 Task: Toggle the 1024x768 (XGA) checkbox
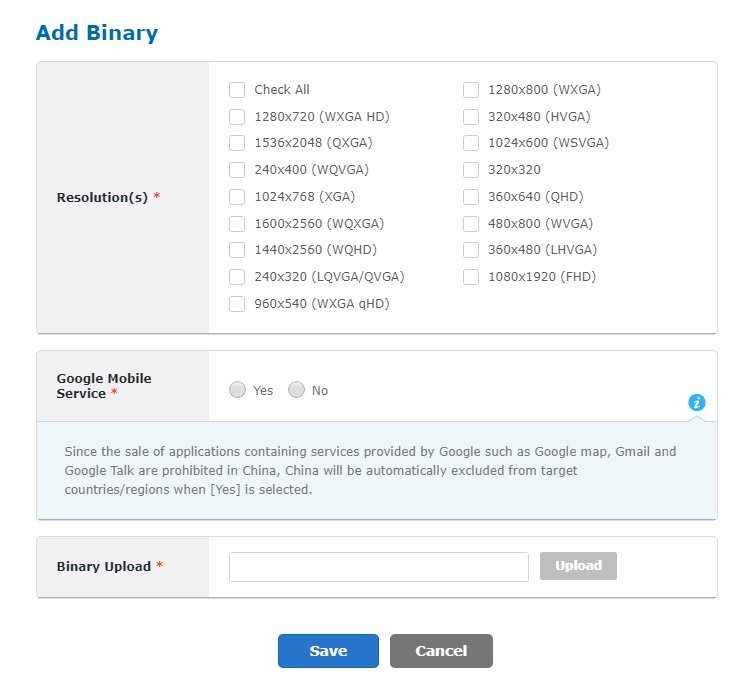[237, 197]
